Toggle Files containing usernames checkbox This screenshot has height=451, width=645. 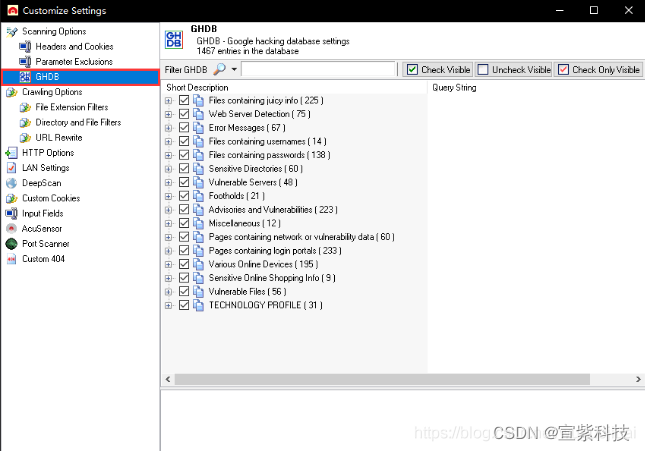point(184,142)
